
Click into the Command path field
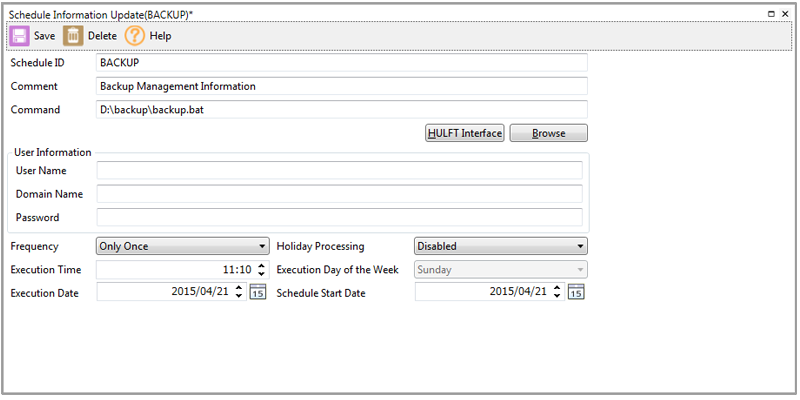click(341, 110)
